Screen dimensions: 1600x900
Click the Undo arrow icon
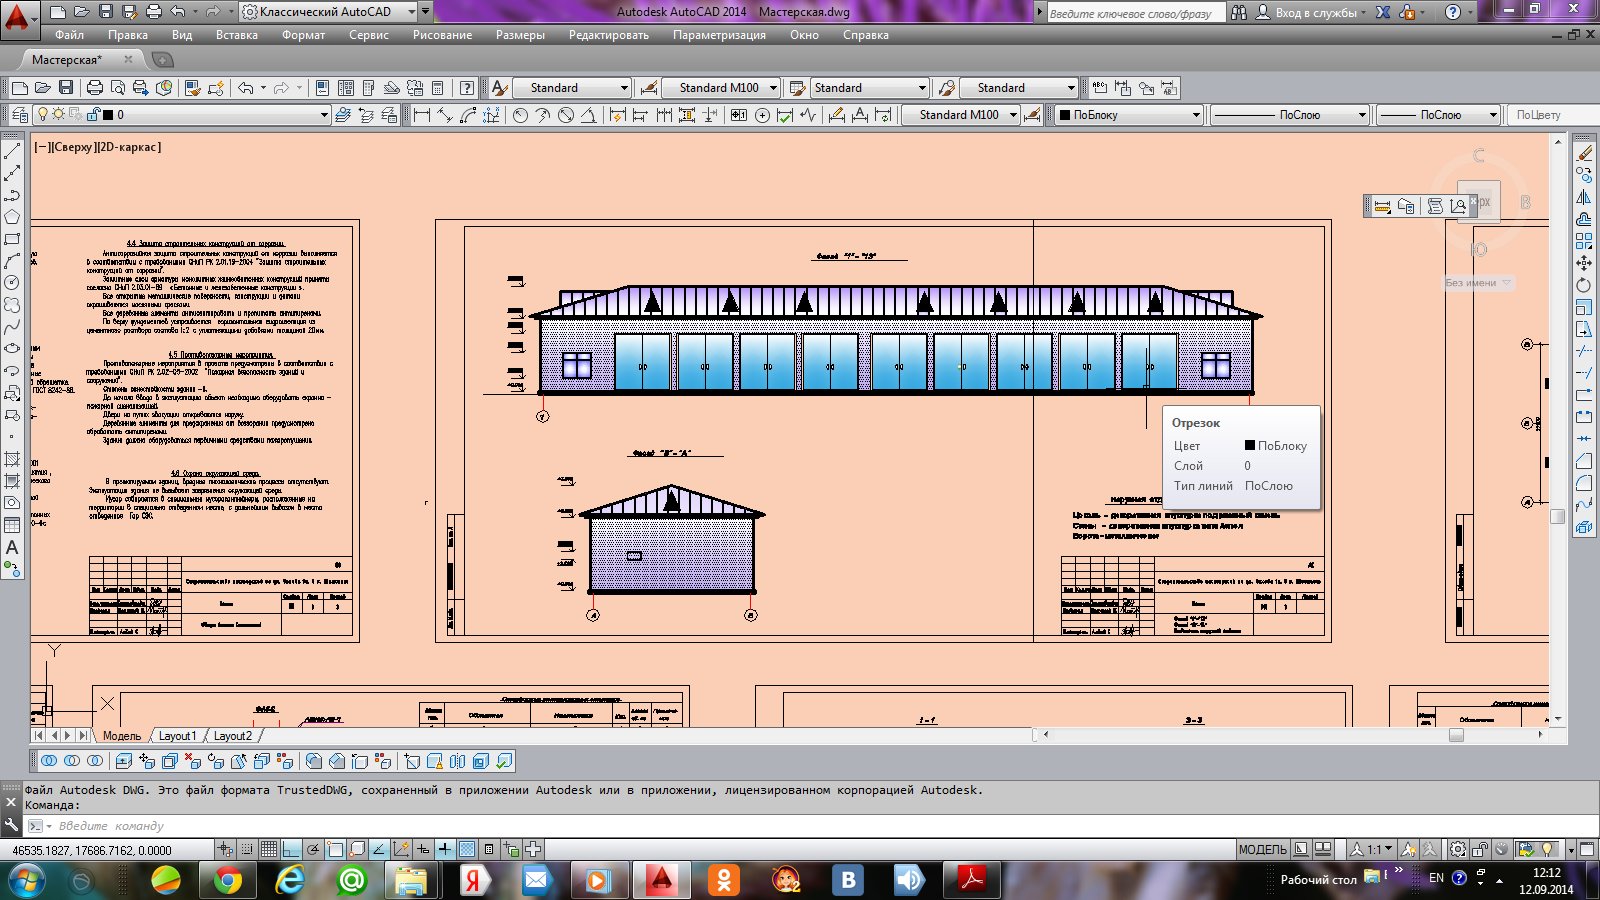point(246,88)
